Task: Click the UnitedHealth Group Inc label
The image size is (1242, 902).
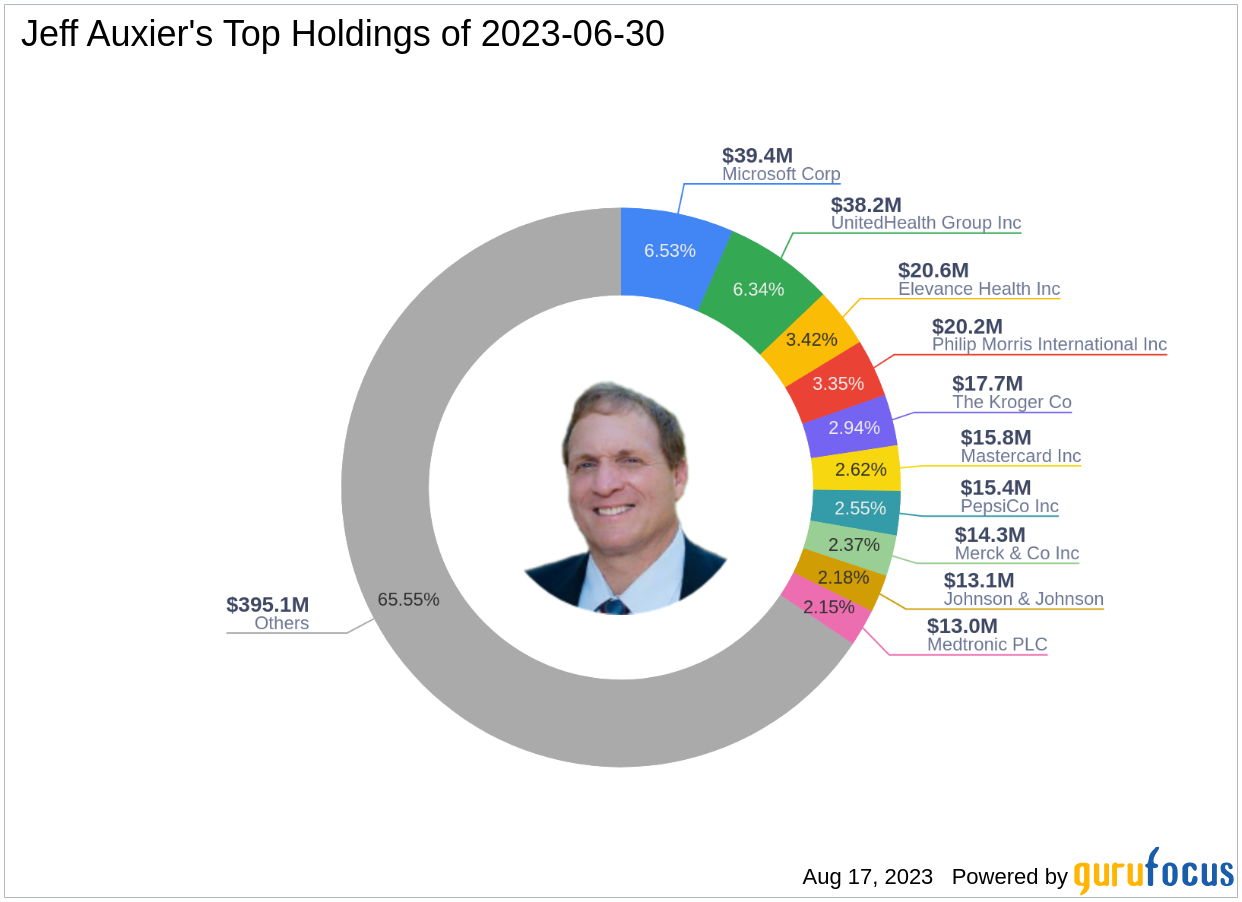Action: pos(926,223)
